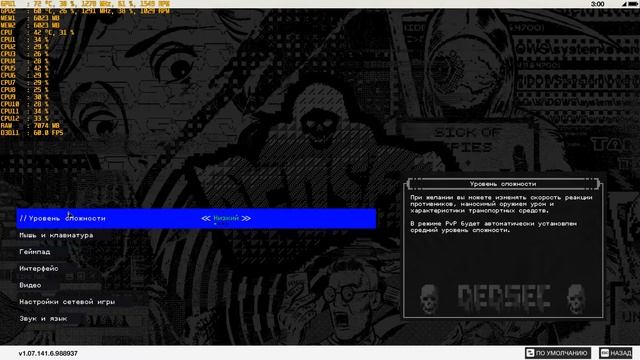The height and width of the screenshot is (360, 640).
Task: Click the ПО УМОЛЧАНИЮ button
Action: pyautogui.click(x=558, y=353)
